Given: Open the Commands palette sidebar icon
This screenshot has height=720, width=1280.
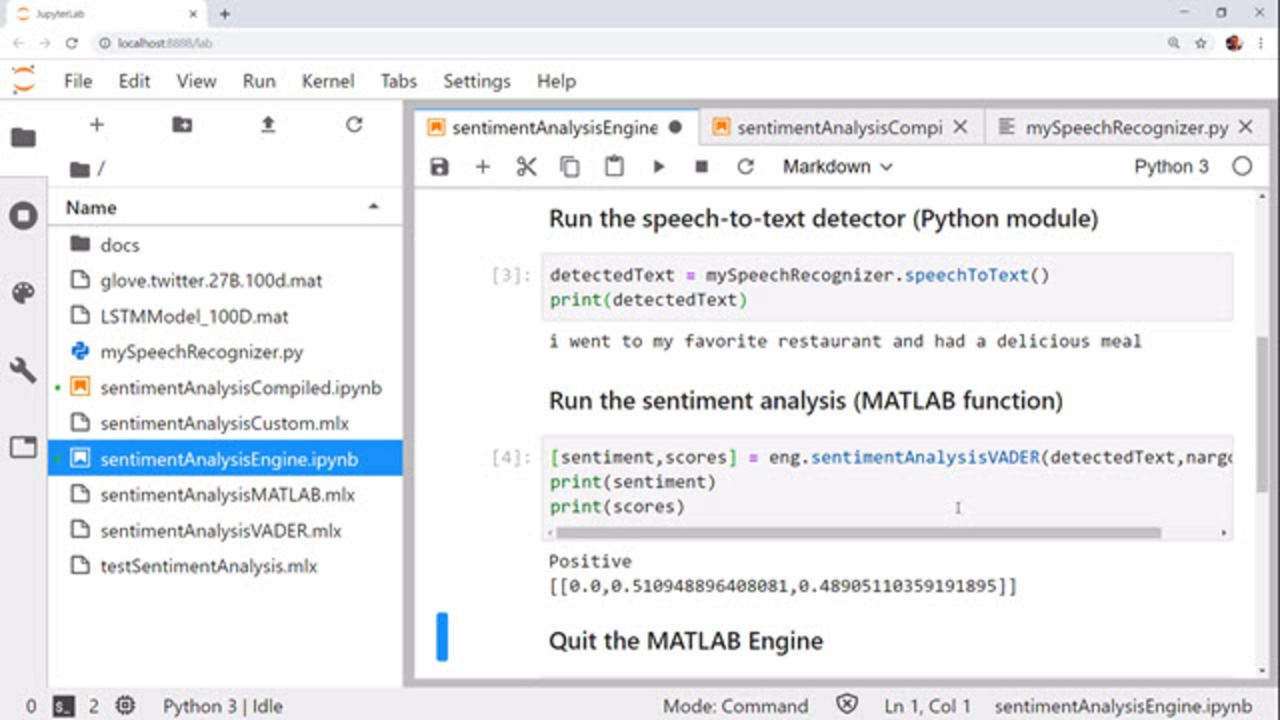Looking at the screenshot, I should (x=23, y=293).
